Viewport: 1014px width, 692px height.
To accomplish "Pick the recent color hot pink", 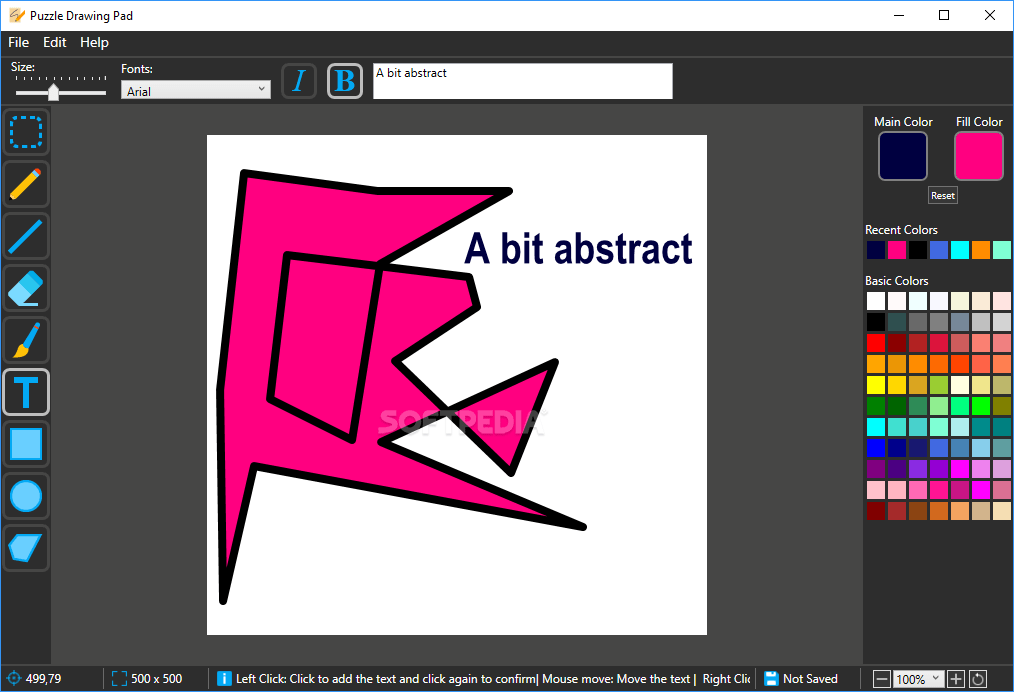I will tap(897, 250).
